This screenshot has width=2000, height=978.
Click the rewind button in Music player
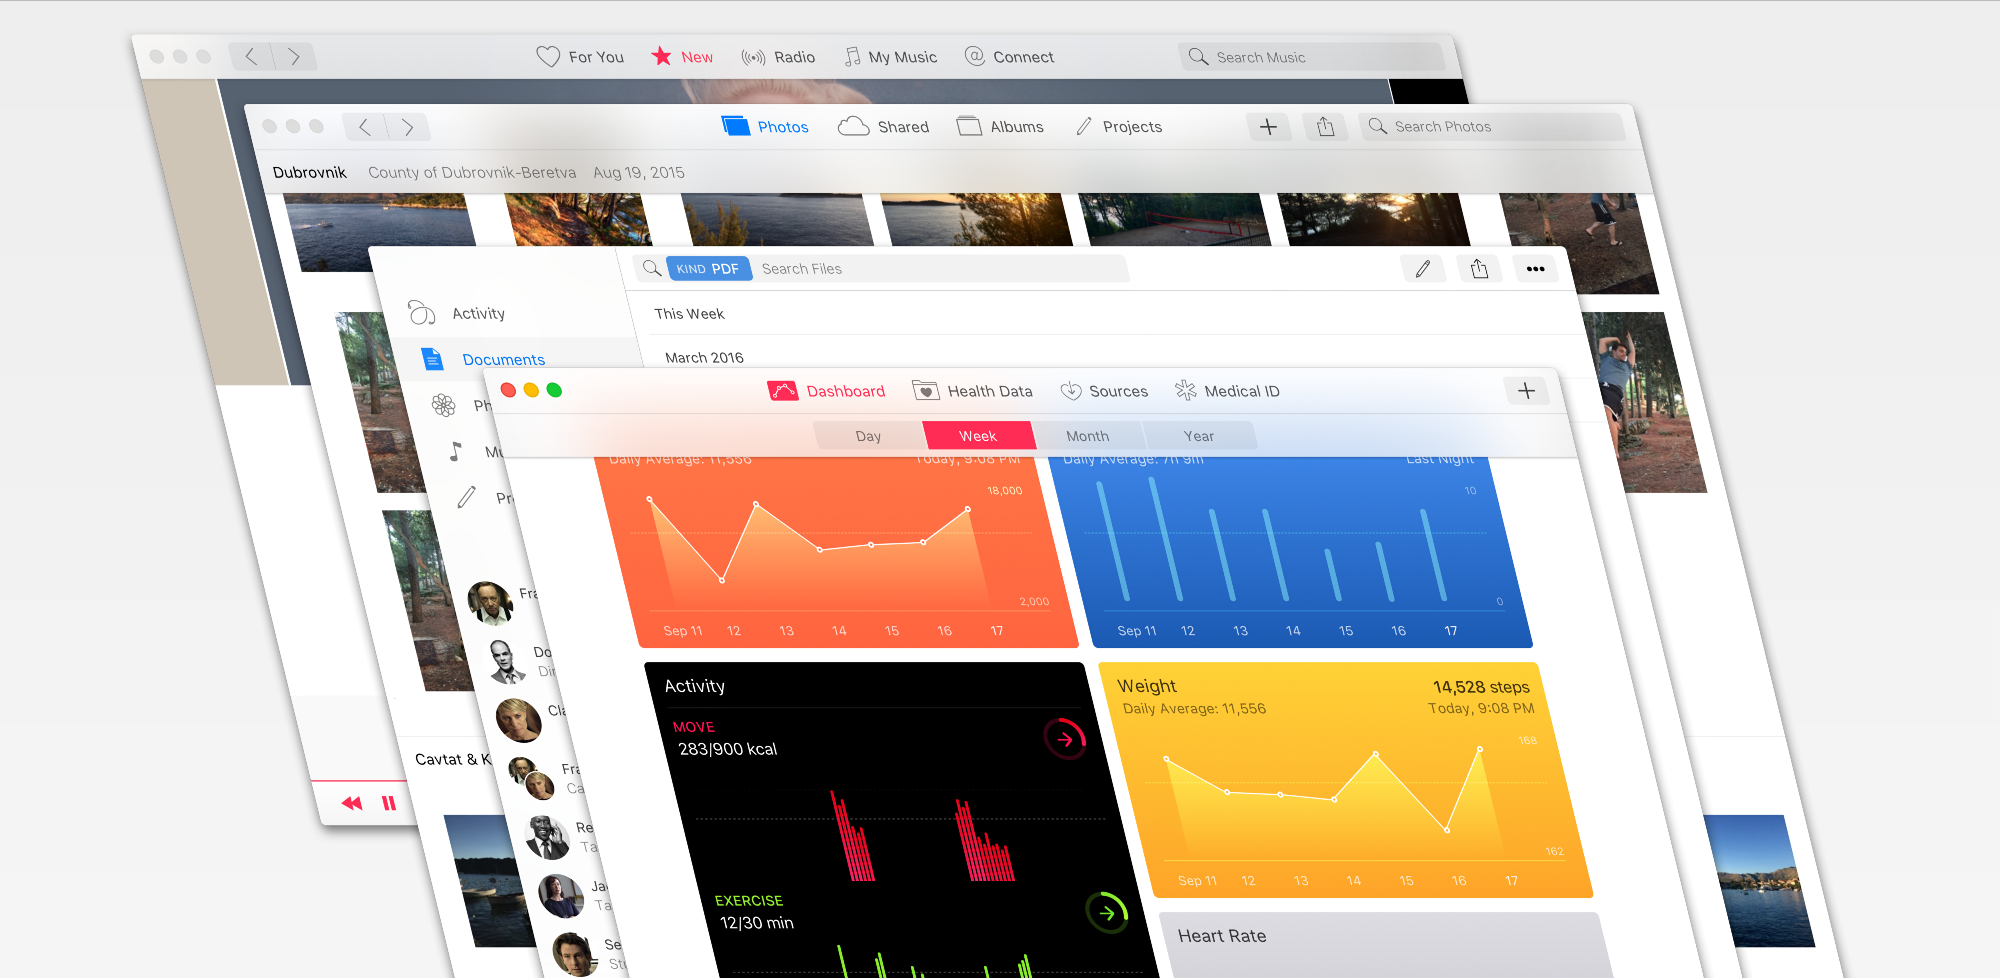tap(352, 803)
